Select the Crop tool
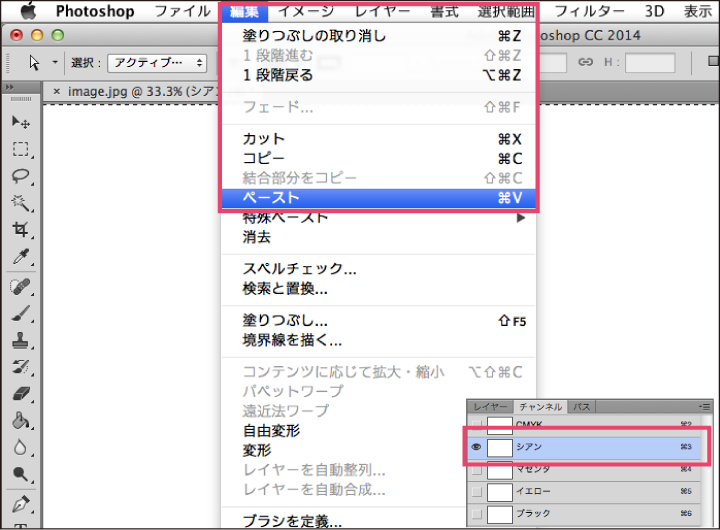 (x=21, y=229)
